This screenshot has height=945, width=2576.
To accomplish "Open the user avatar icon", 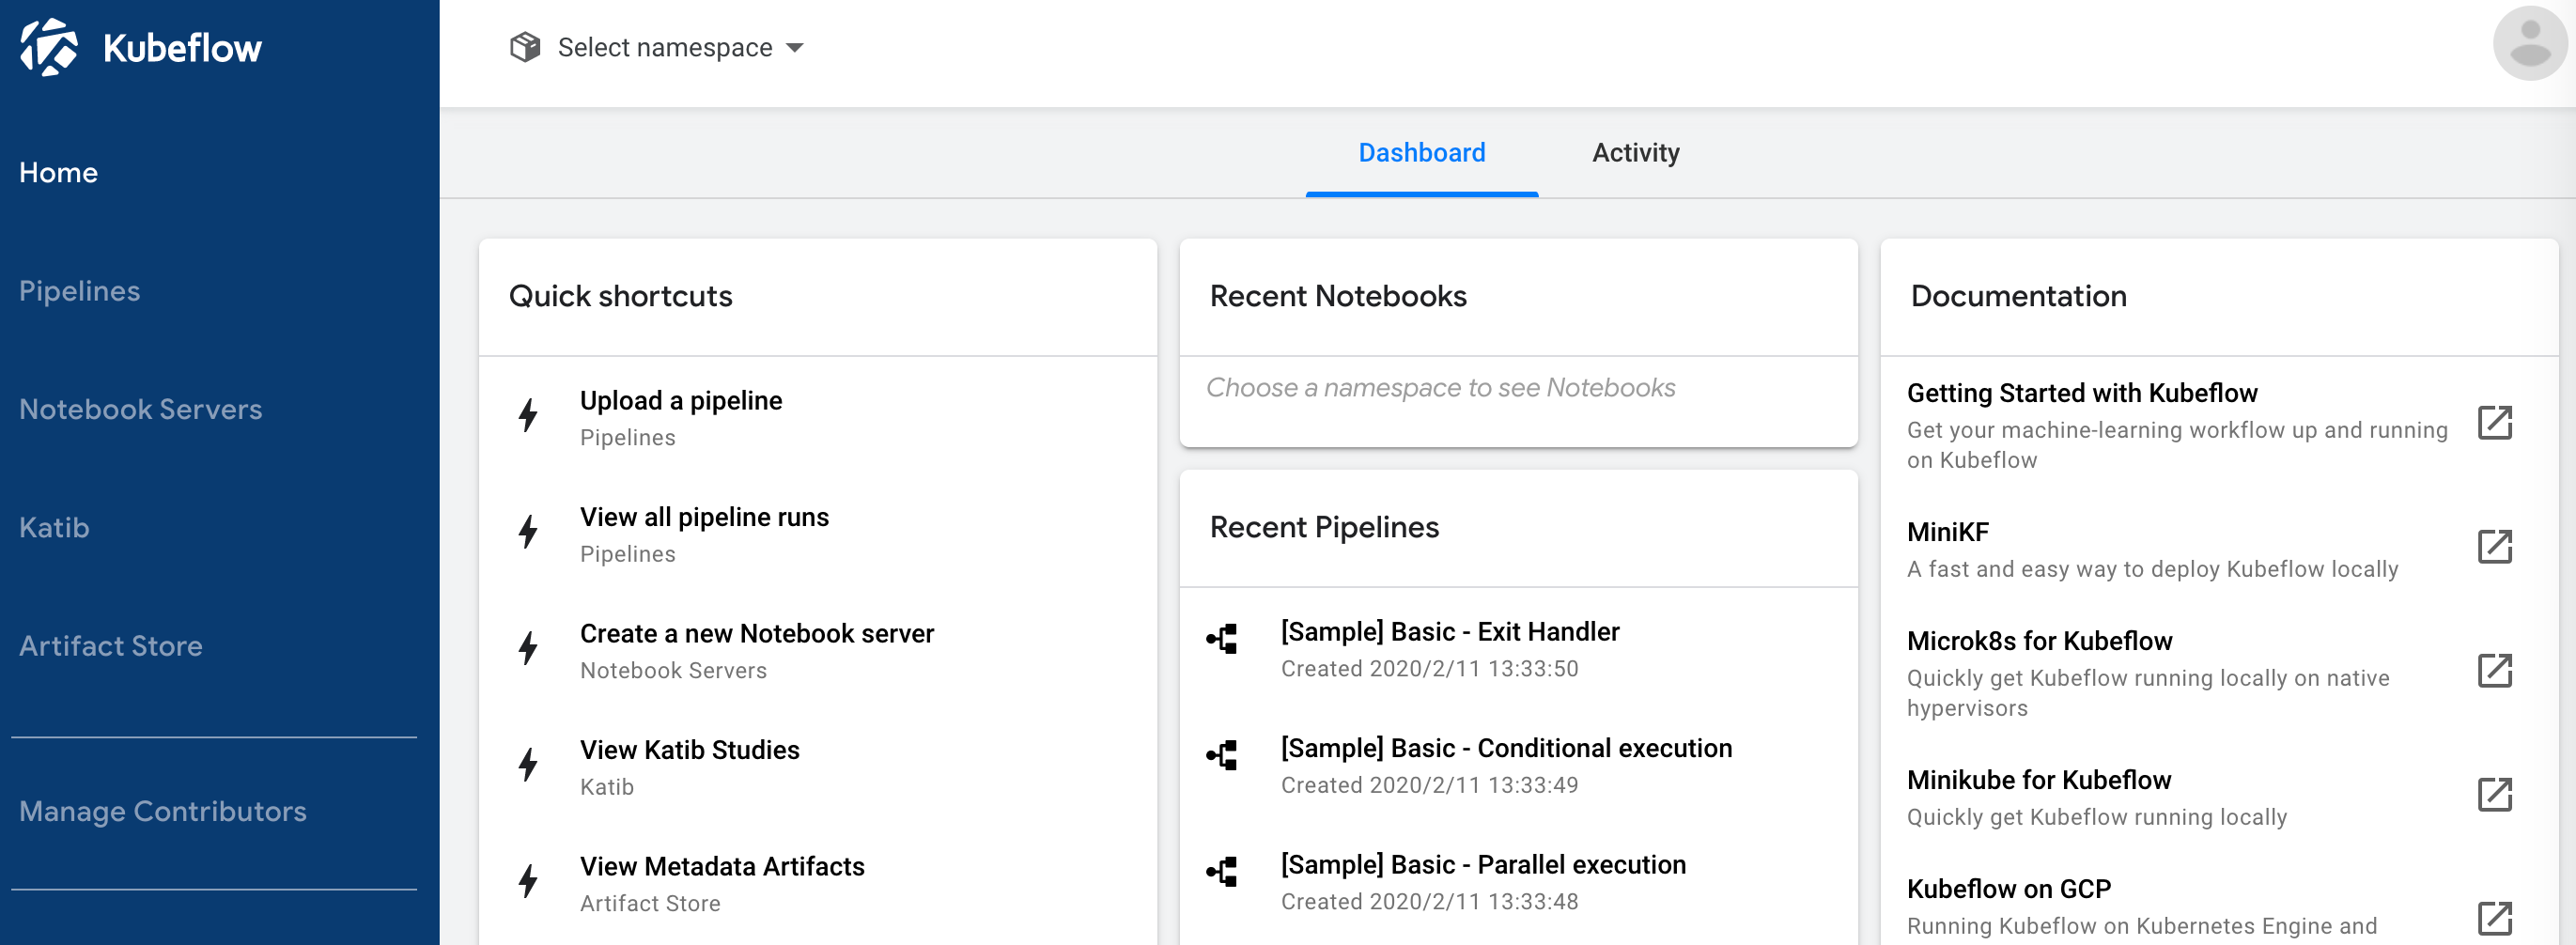I will [x=2530, y=43].
